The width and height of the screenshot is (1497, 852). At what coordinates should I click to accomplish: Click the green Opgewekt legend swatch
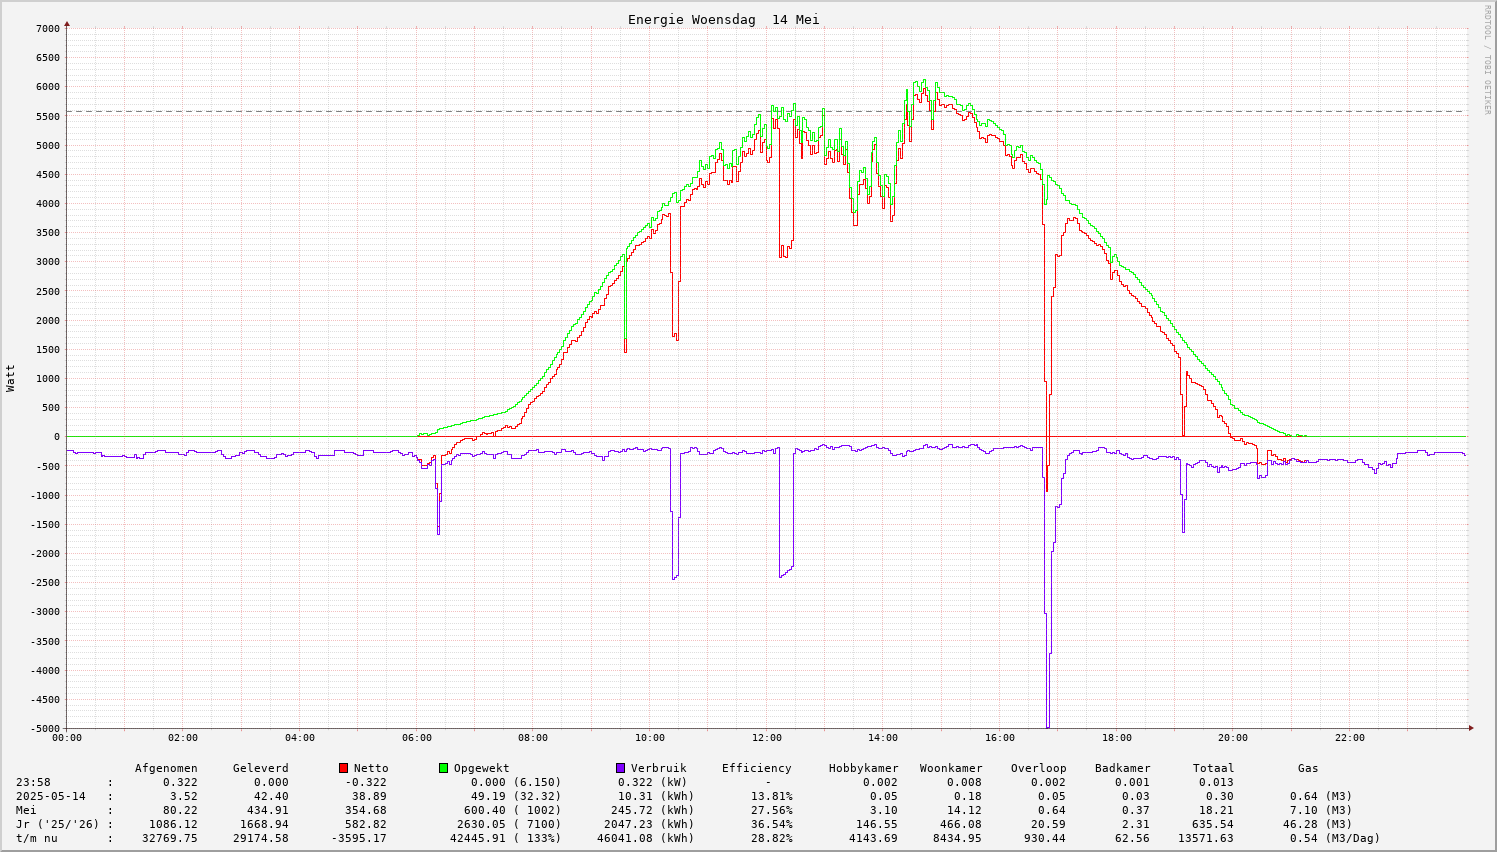(444, 768)
